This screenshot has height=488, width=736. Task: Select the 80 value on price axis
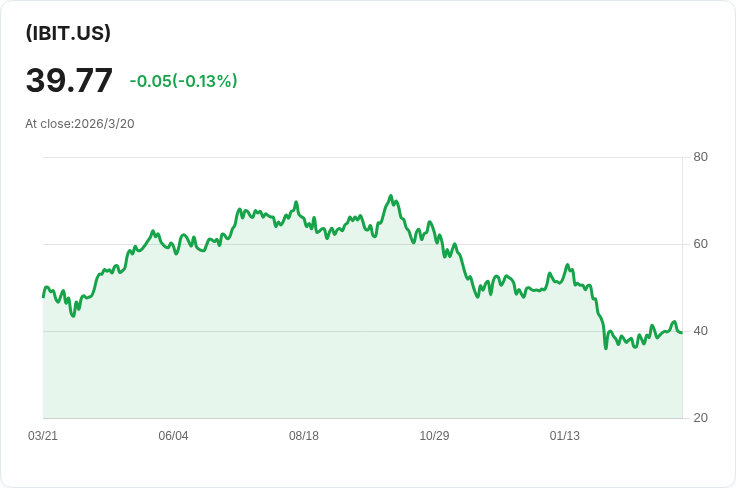pyautogui.click(x=700, y=157)
